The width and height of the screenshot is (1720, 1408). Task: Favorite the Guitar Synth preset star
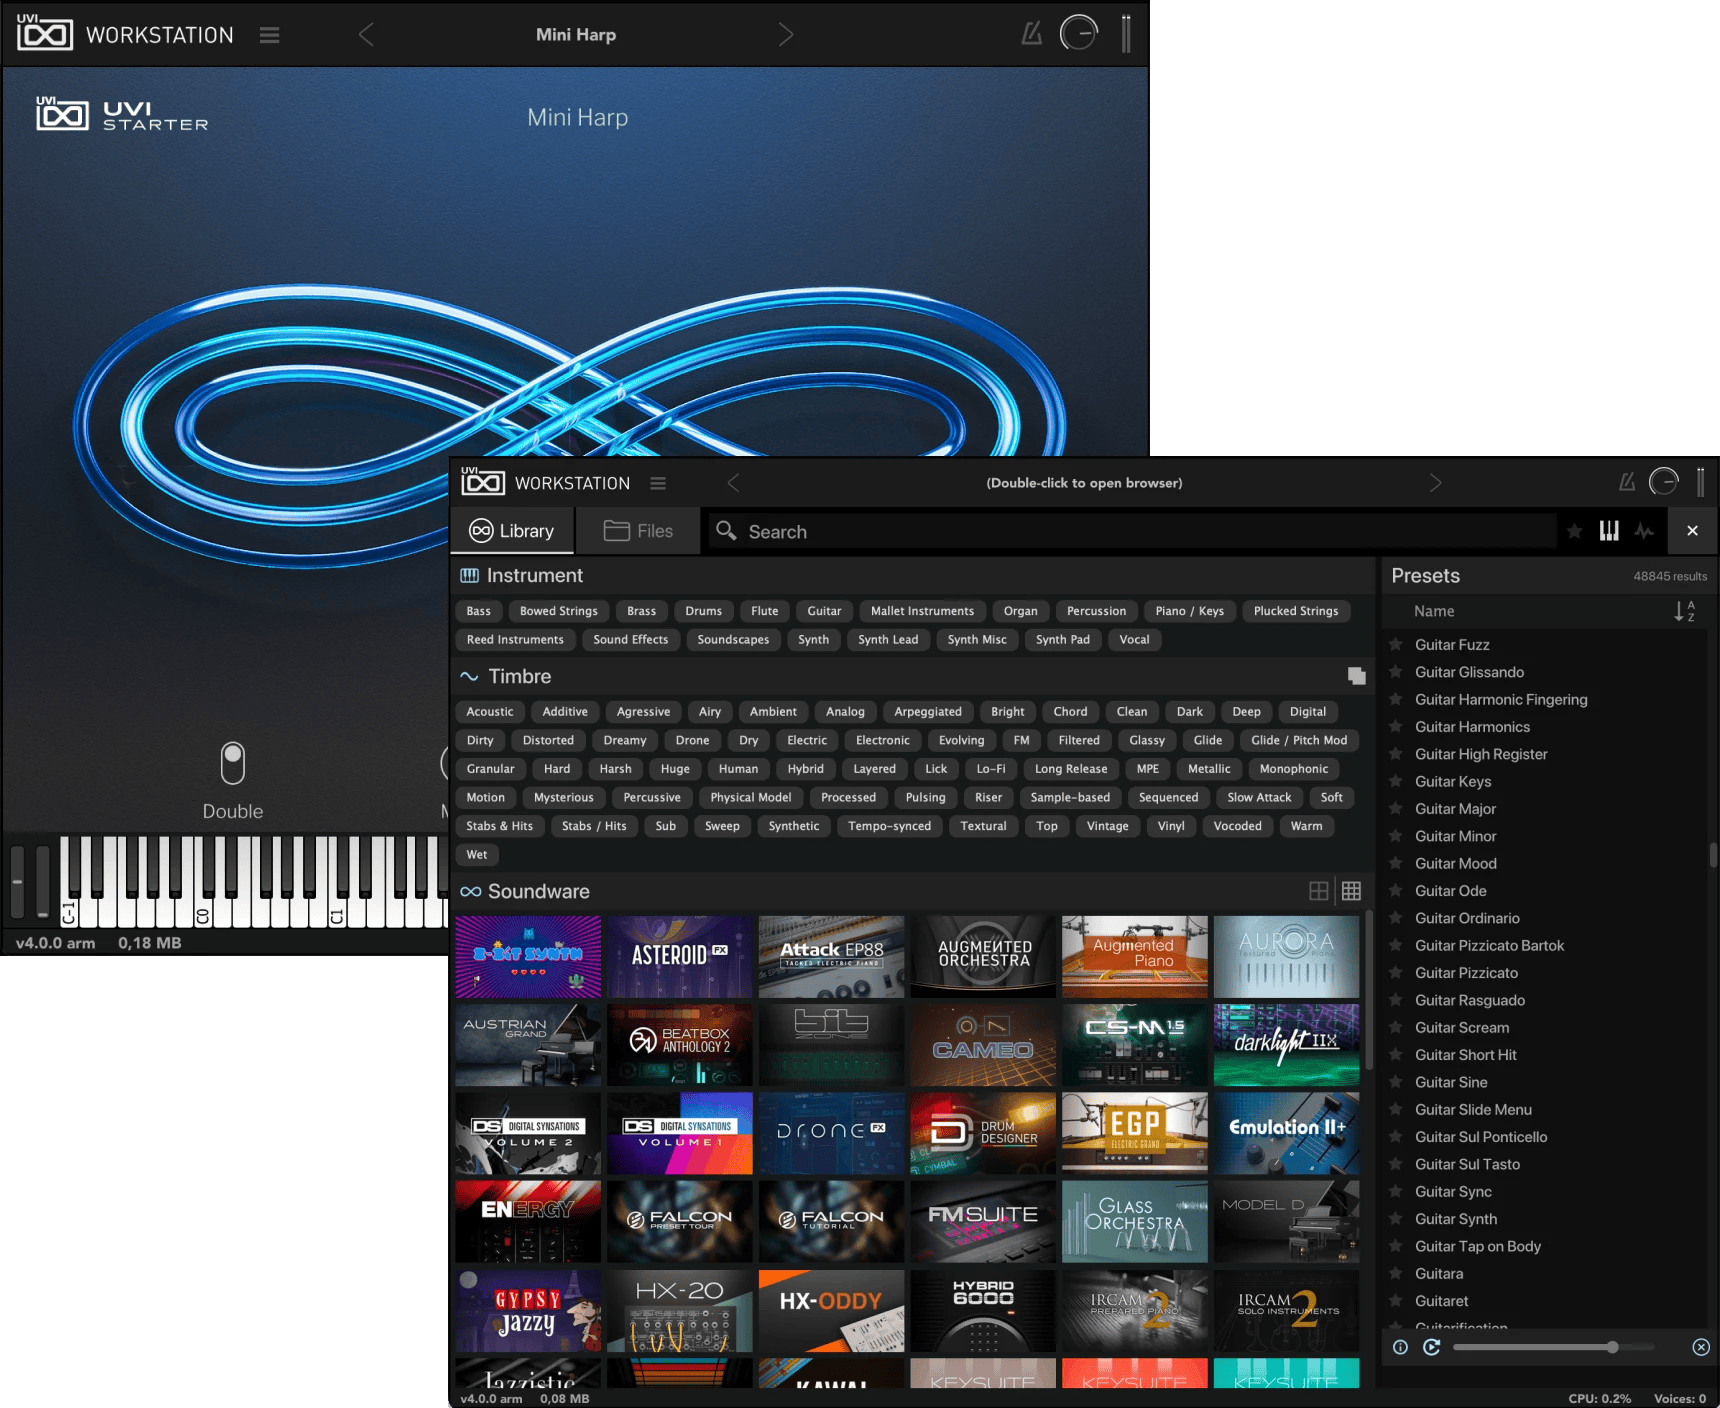tap(1396, 1219)
